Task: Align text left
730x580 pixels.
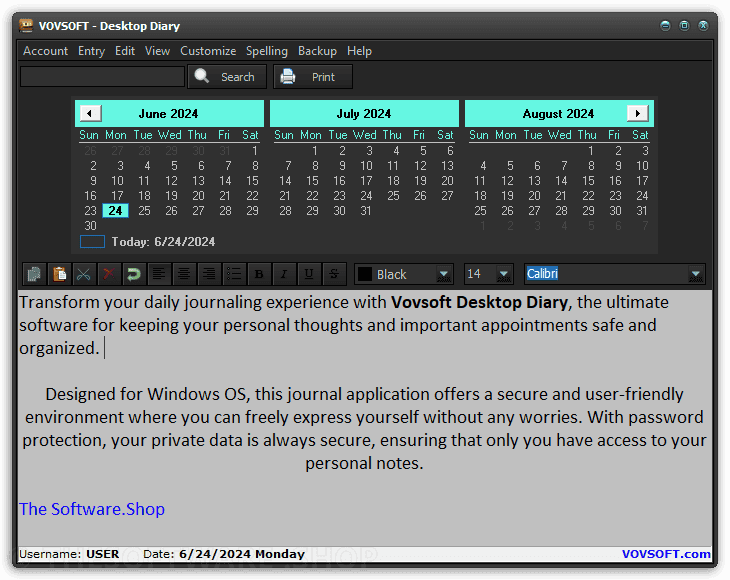Action: coord(159,274)
